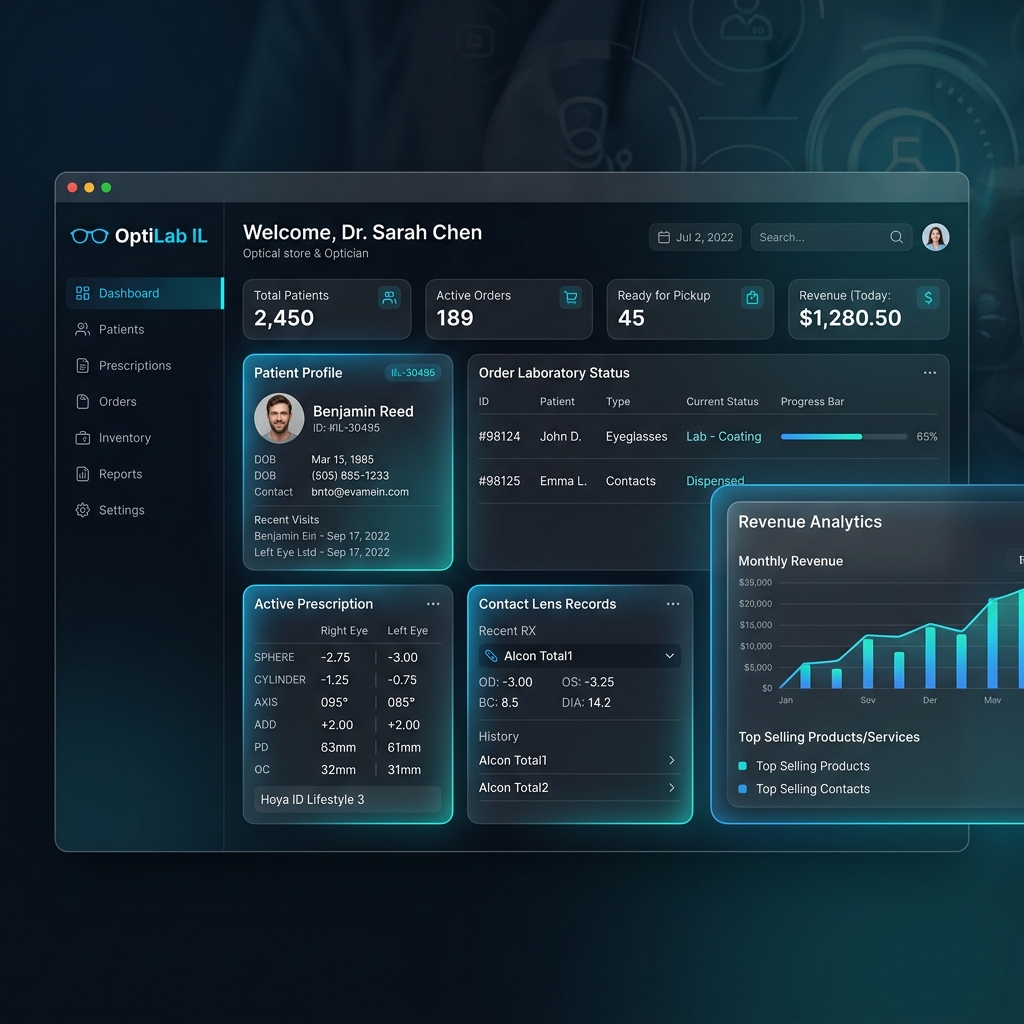1024x1024 pixels.
Task: Click the Orders clipboard icon
Action: point(82,402)
